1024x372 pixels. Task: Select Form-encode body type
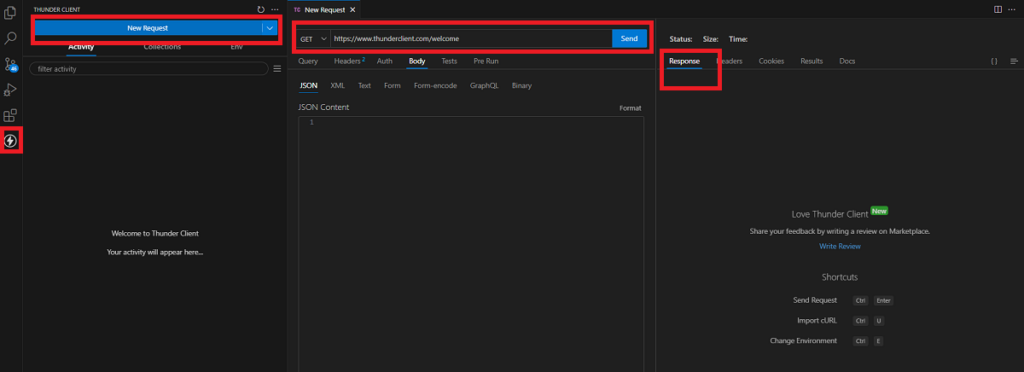436,85
